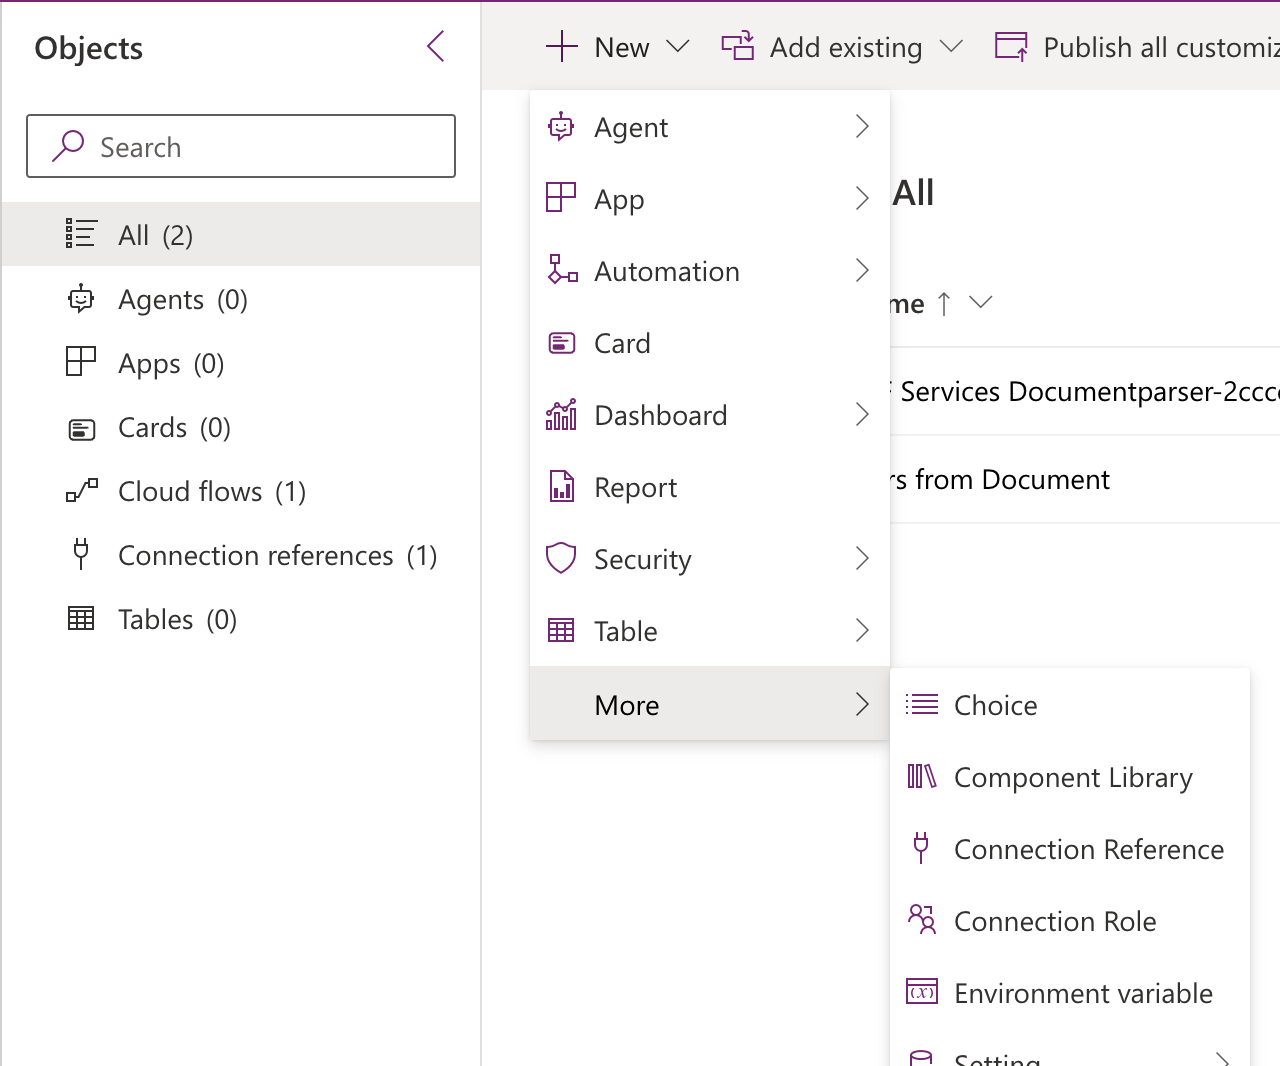1280x1066 pixels.
Task: Click the Dashboard chart icon
Action: click(x=561, y=415)
